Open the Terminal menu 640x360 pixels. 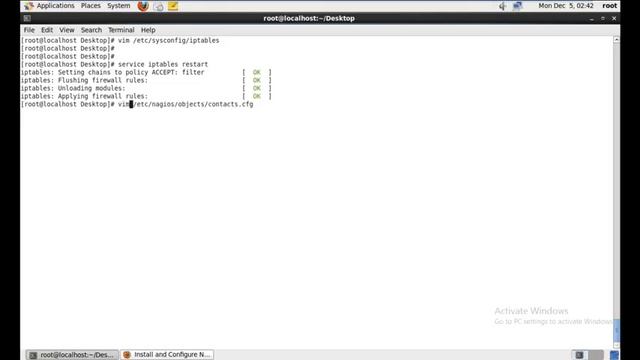click(121, 30)
